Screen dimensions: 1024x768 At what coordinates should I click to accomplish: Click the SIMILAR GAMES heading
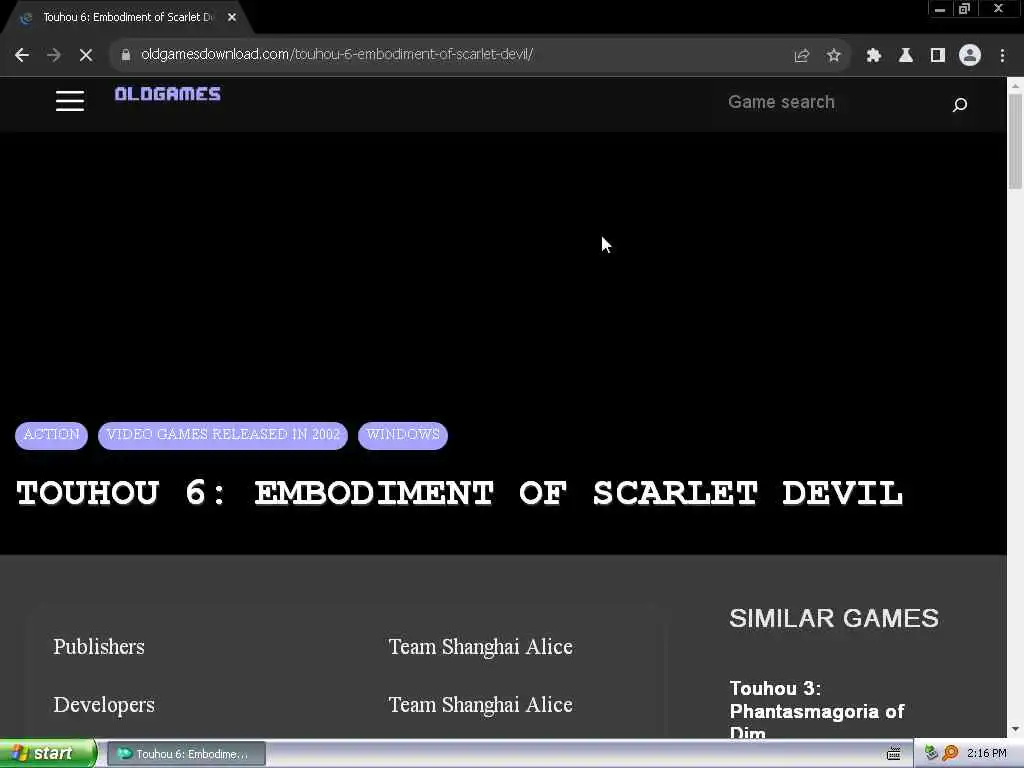[834, 618]
